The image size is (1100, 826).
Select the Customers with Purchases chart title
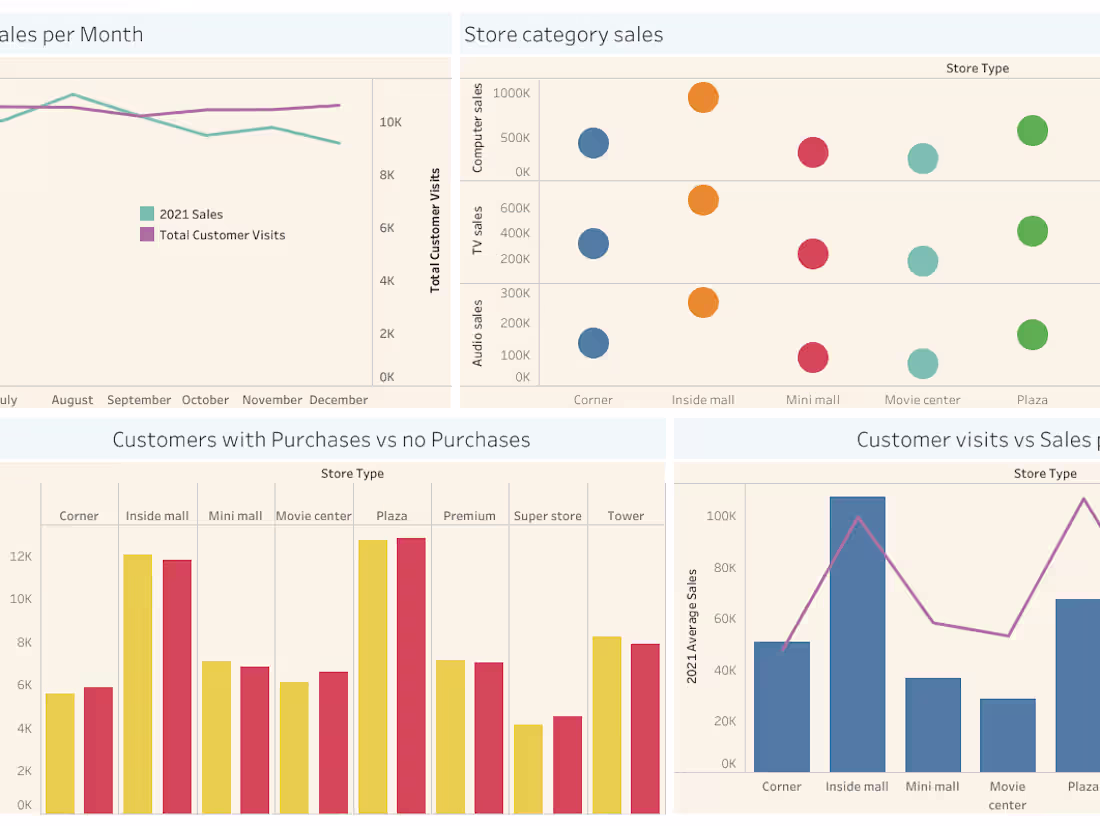pyautogui.click(x=321, y=440)
